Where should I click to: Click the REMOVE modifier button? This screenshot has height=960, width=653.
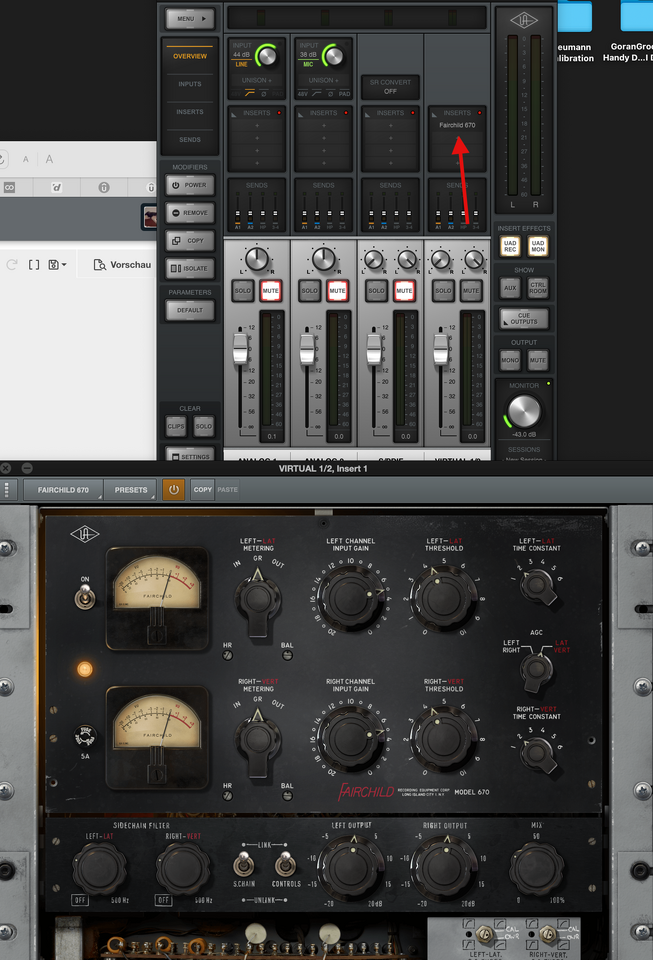coord(190,213)
